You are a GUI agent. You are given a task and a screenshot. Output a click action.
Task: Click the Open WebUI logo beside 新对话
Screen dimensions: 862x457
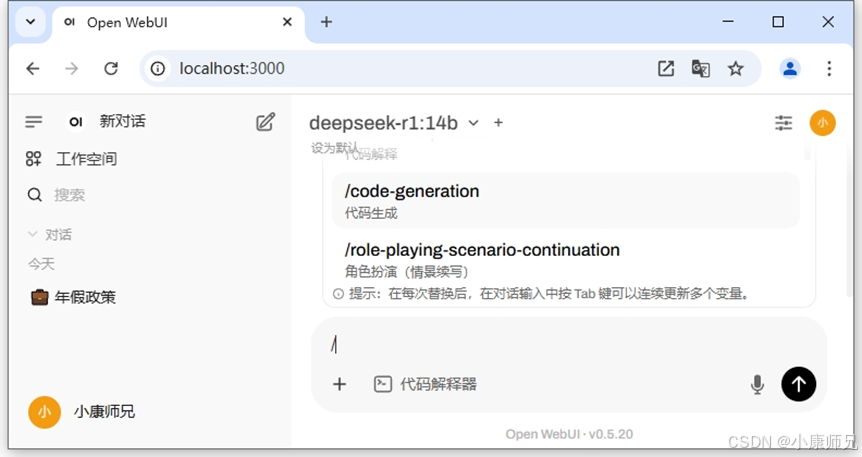pyautogui.click(x=76, y=122)
